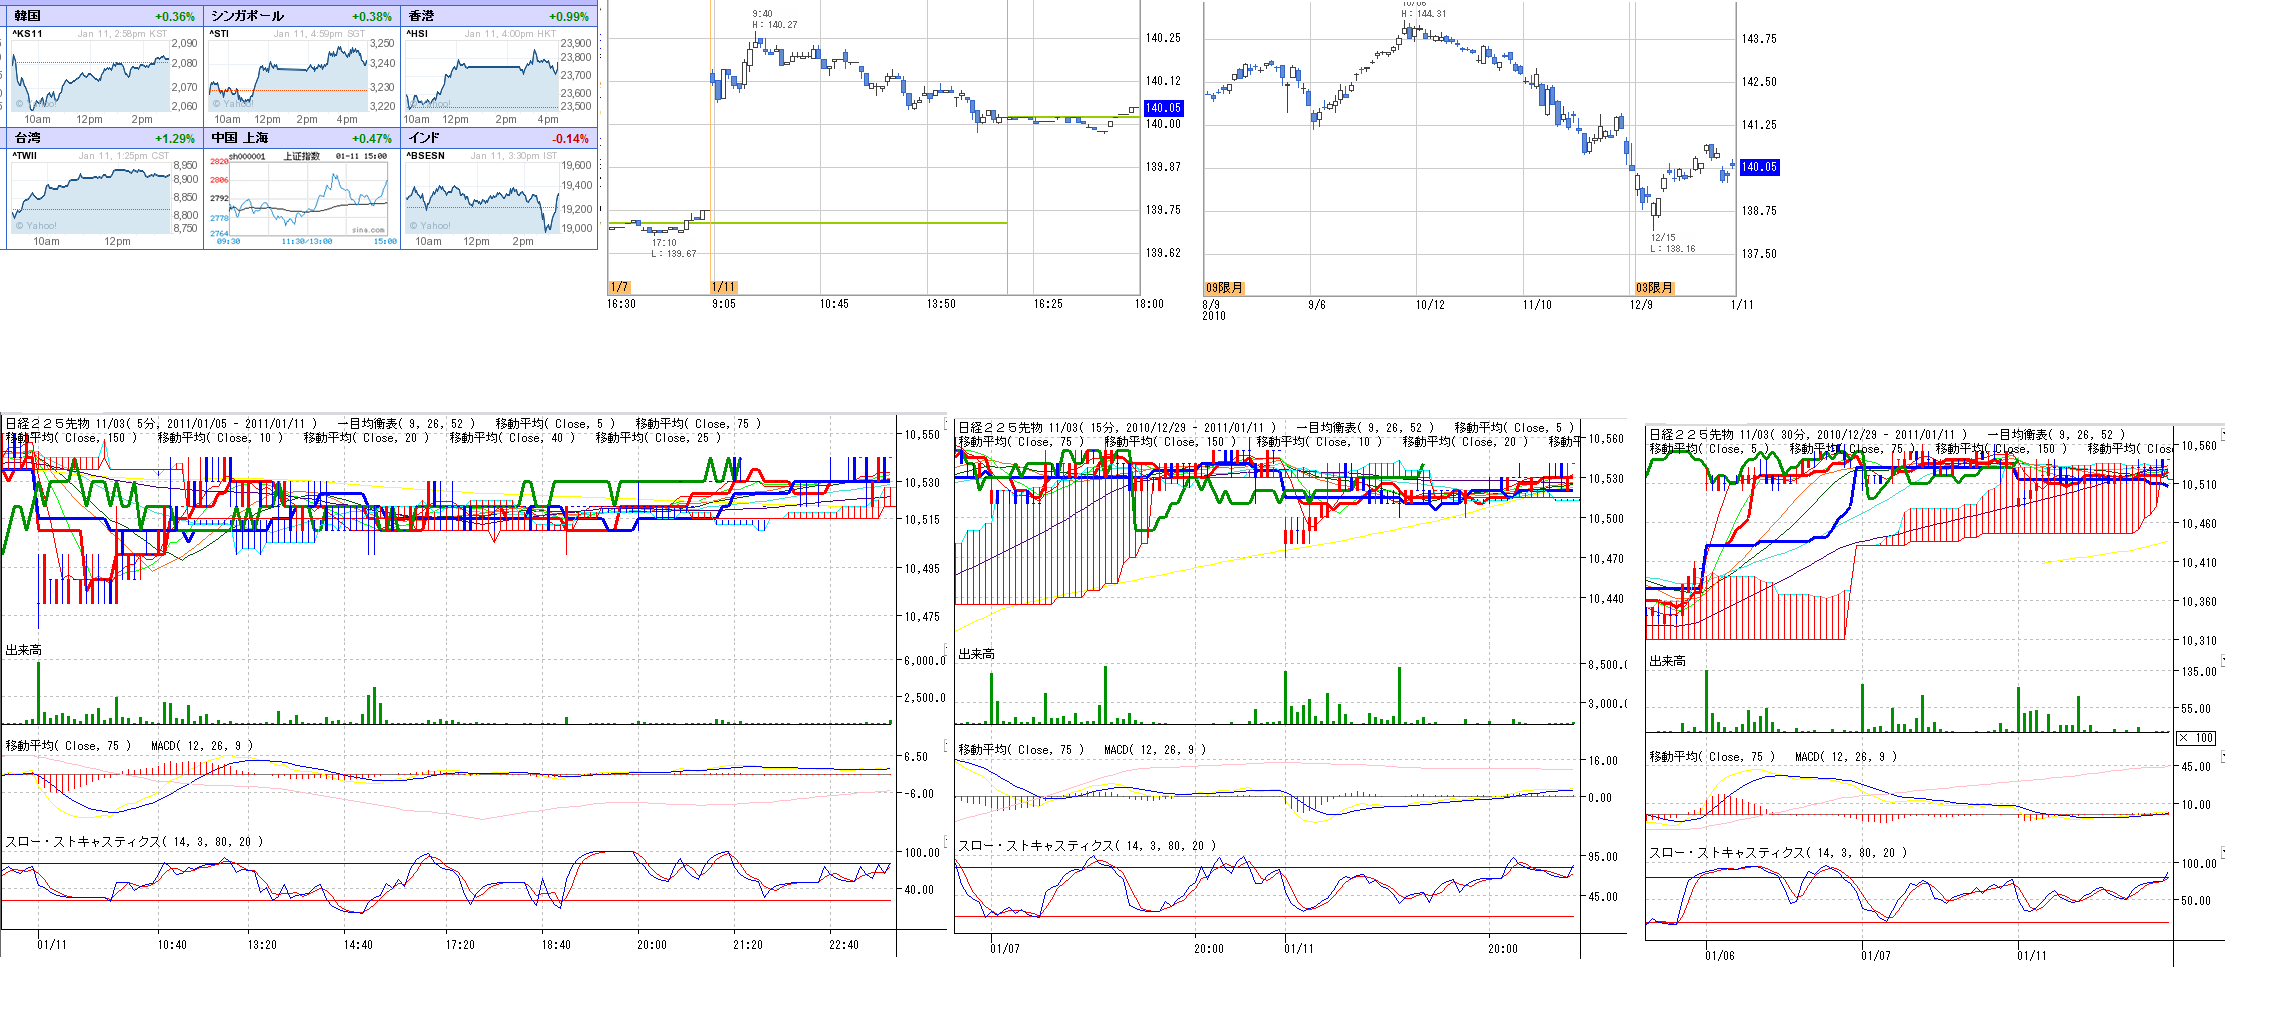The image size is (2284, 1020).
Task: Open the Shanghai sh000001 index chart
Action: 300,198
